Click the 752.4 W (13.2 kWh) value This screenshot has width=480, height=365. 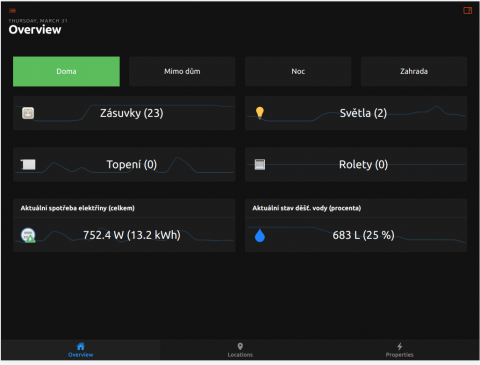click(132, 235)
